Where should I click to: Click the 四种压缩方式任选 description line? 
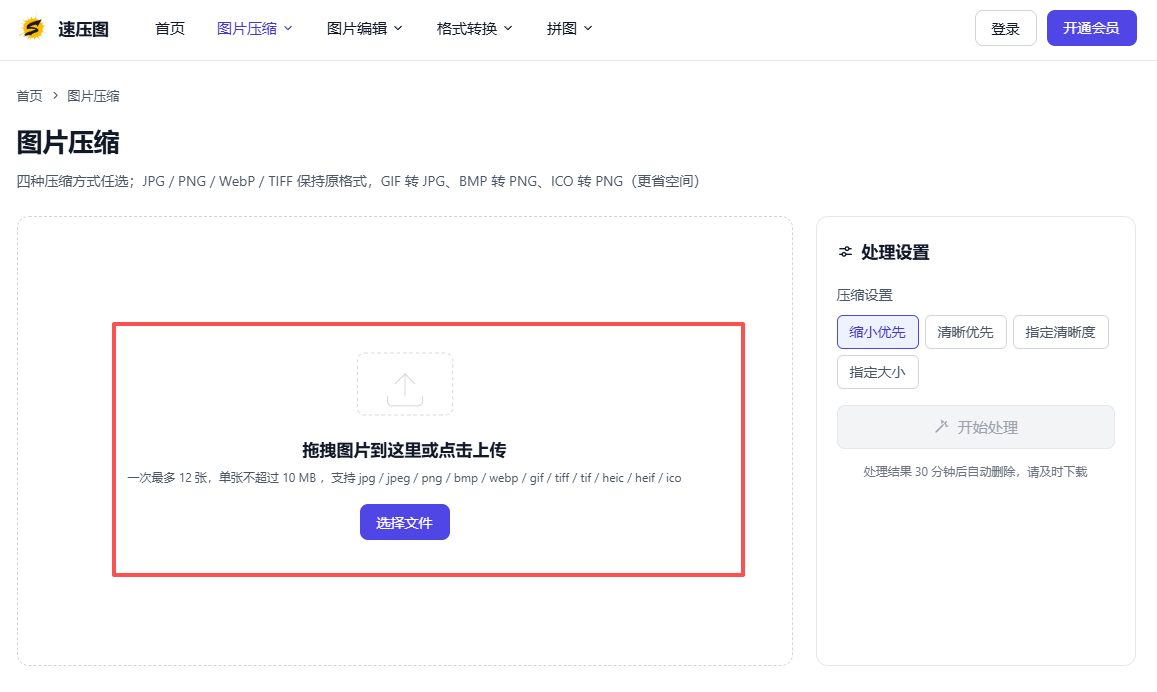358,181
